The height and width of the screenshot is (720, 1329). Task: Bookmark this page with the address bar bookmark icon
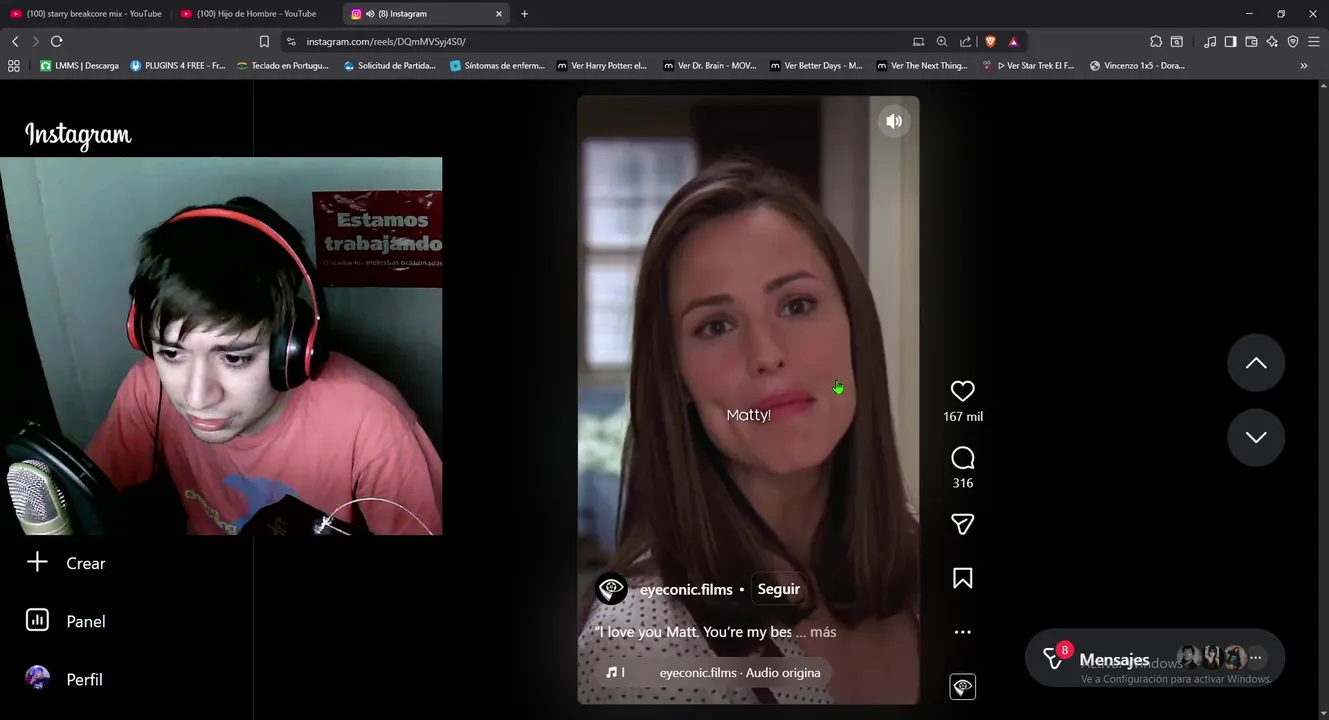[264, 41]
